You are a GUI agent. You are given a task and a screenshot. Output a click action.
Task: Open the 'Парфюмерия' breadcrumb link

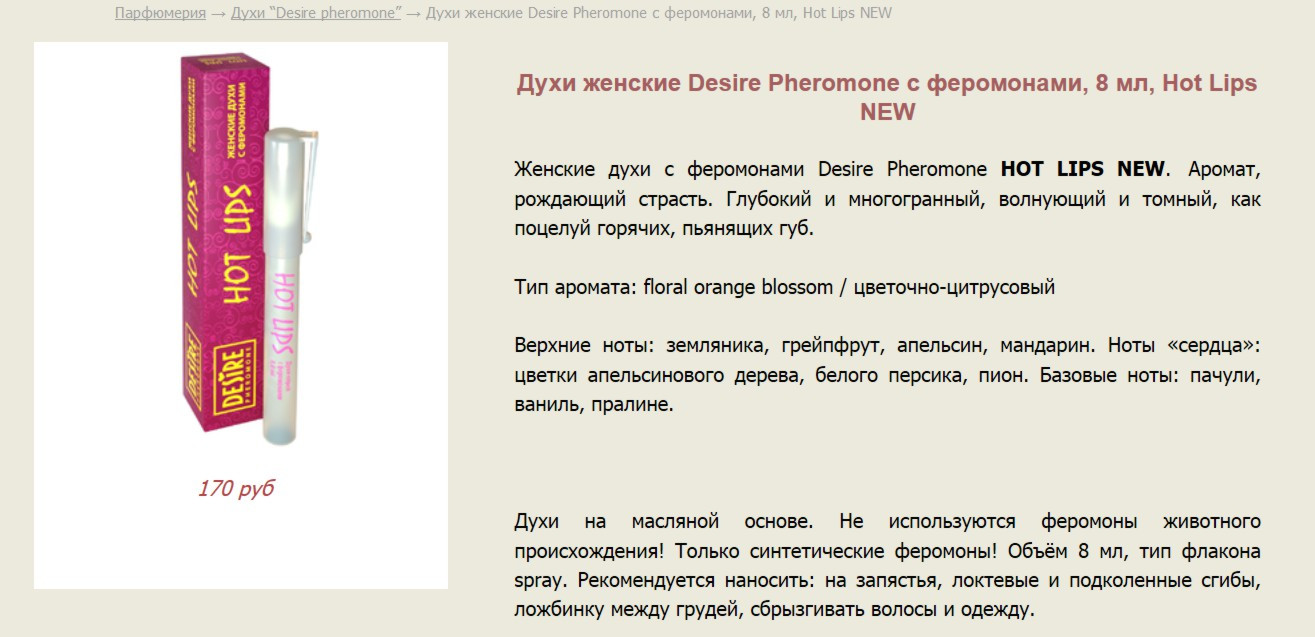point(160,13)
